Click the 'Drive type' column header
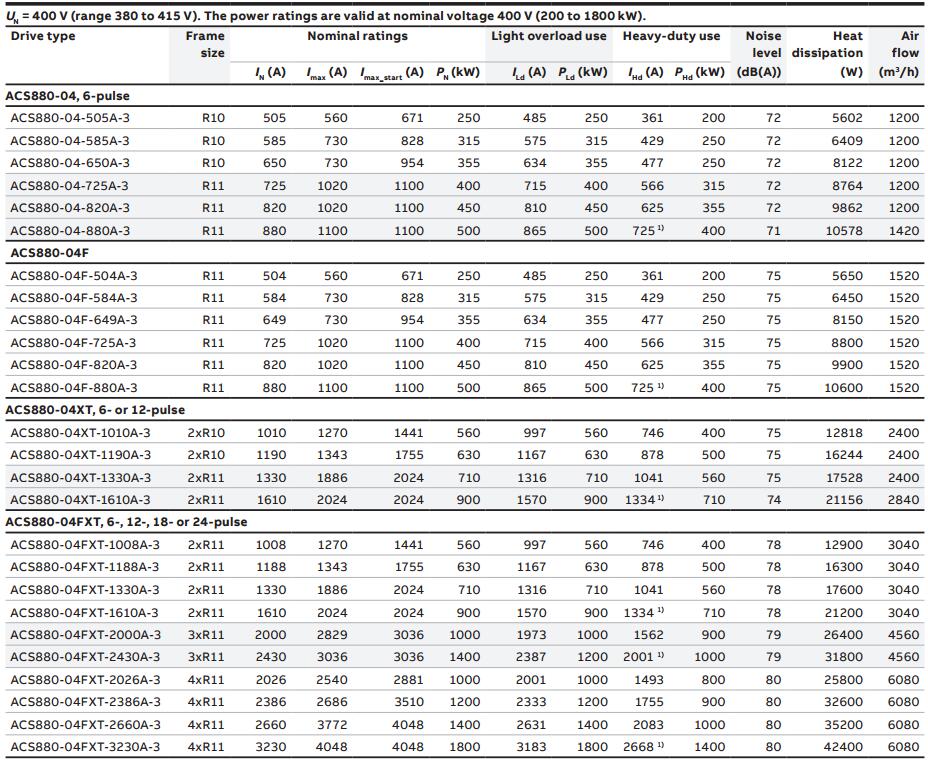This screenshot has width=928, height=761. pos(43,36)
